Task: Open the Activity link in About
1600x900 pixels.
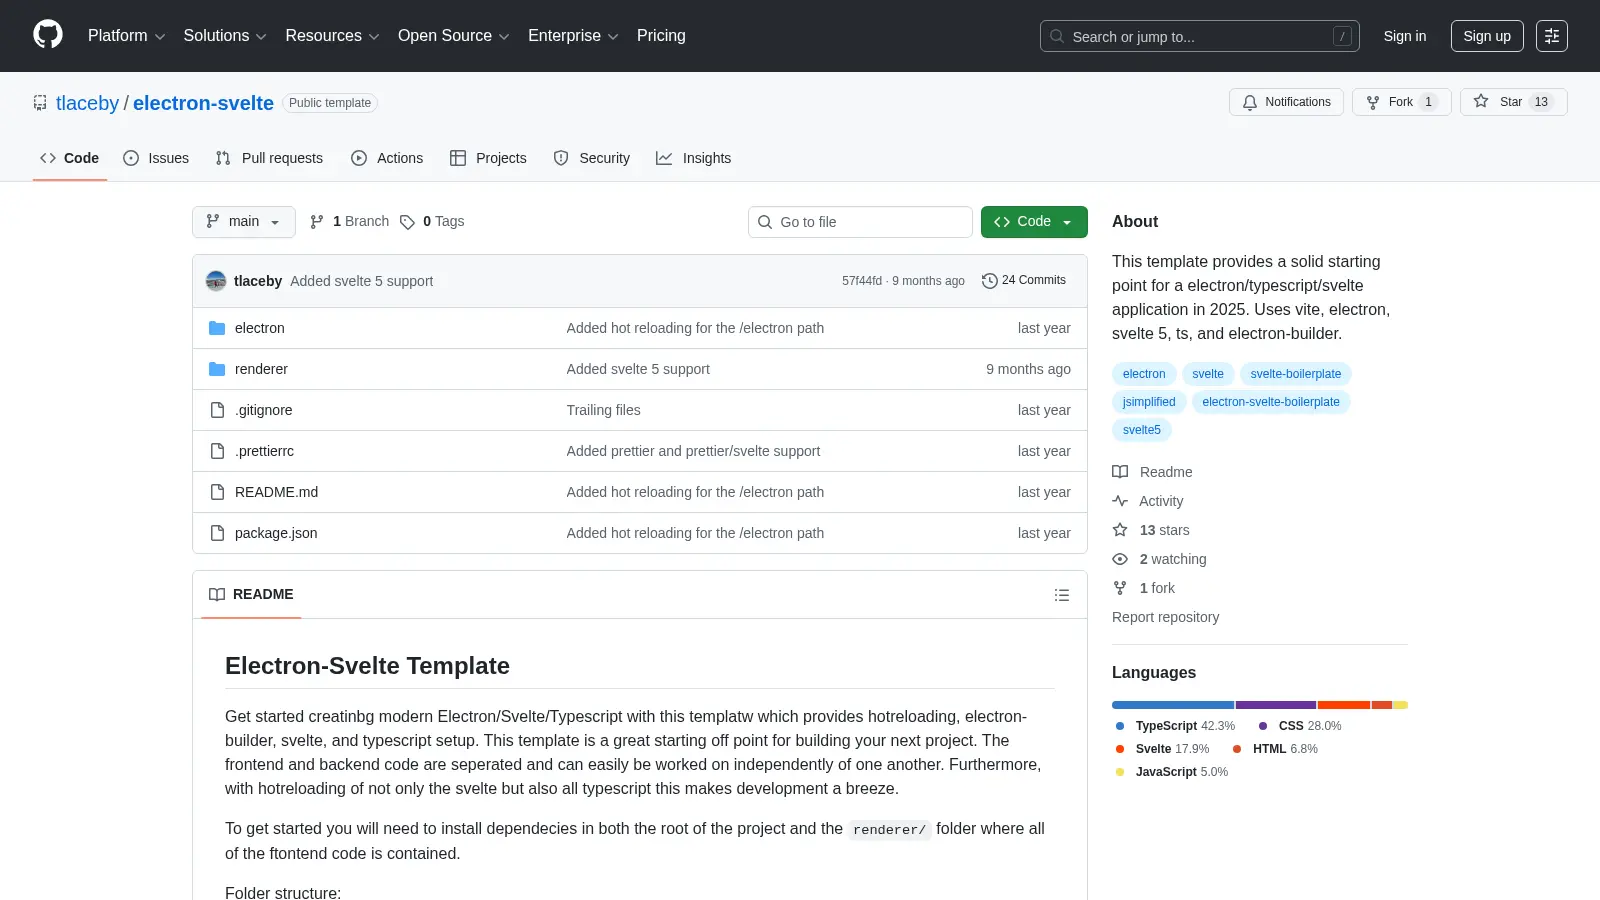Action: point(1148,501)
